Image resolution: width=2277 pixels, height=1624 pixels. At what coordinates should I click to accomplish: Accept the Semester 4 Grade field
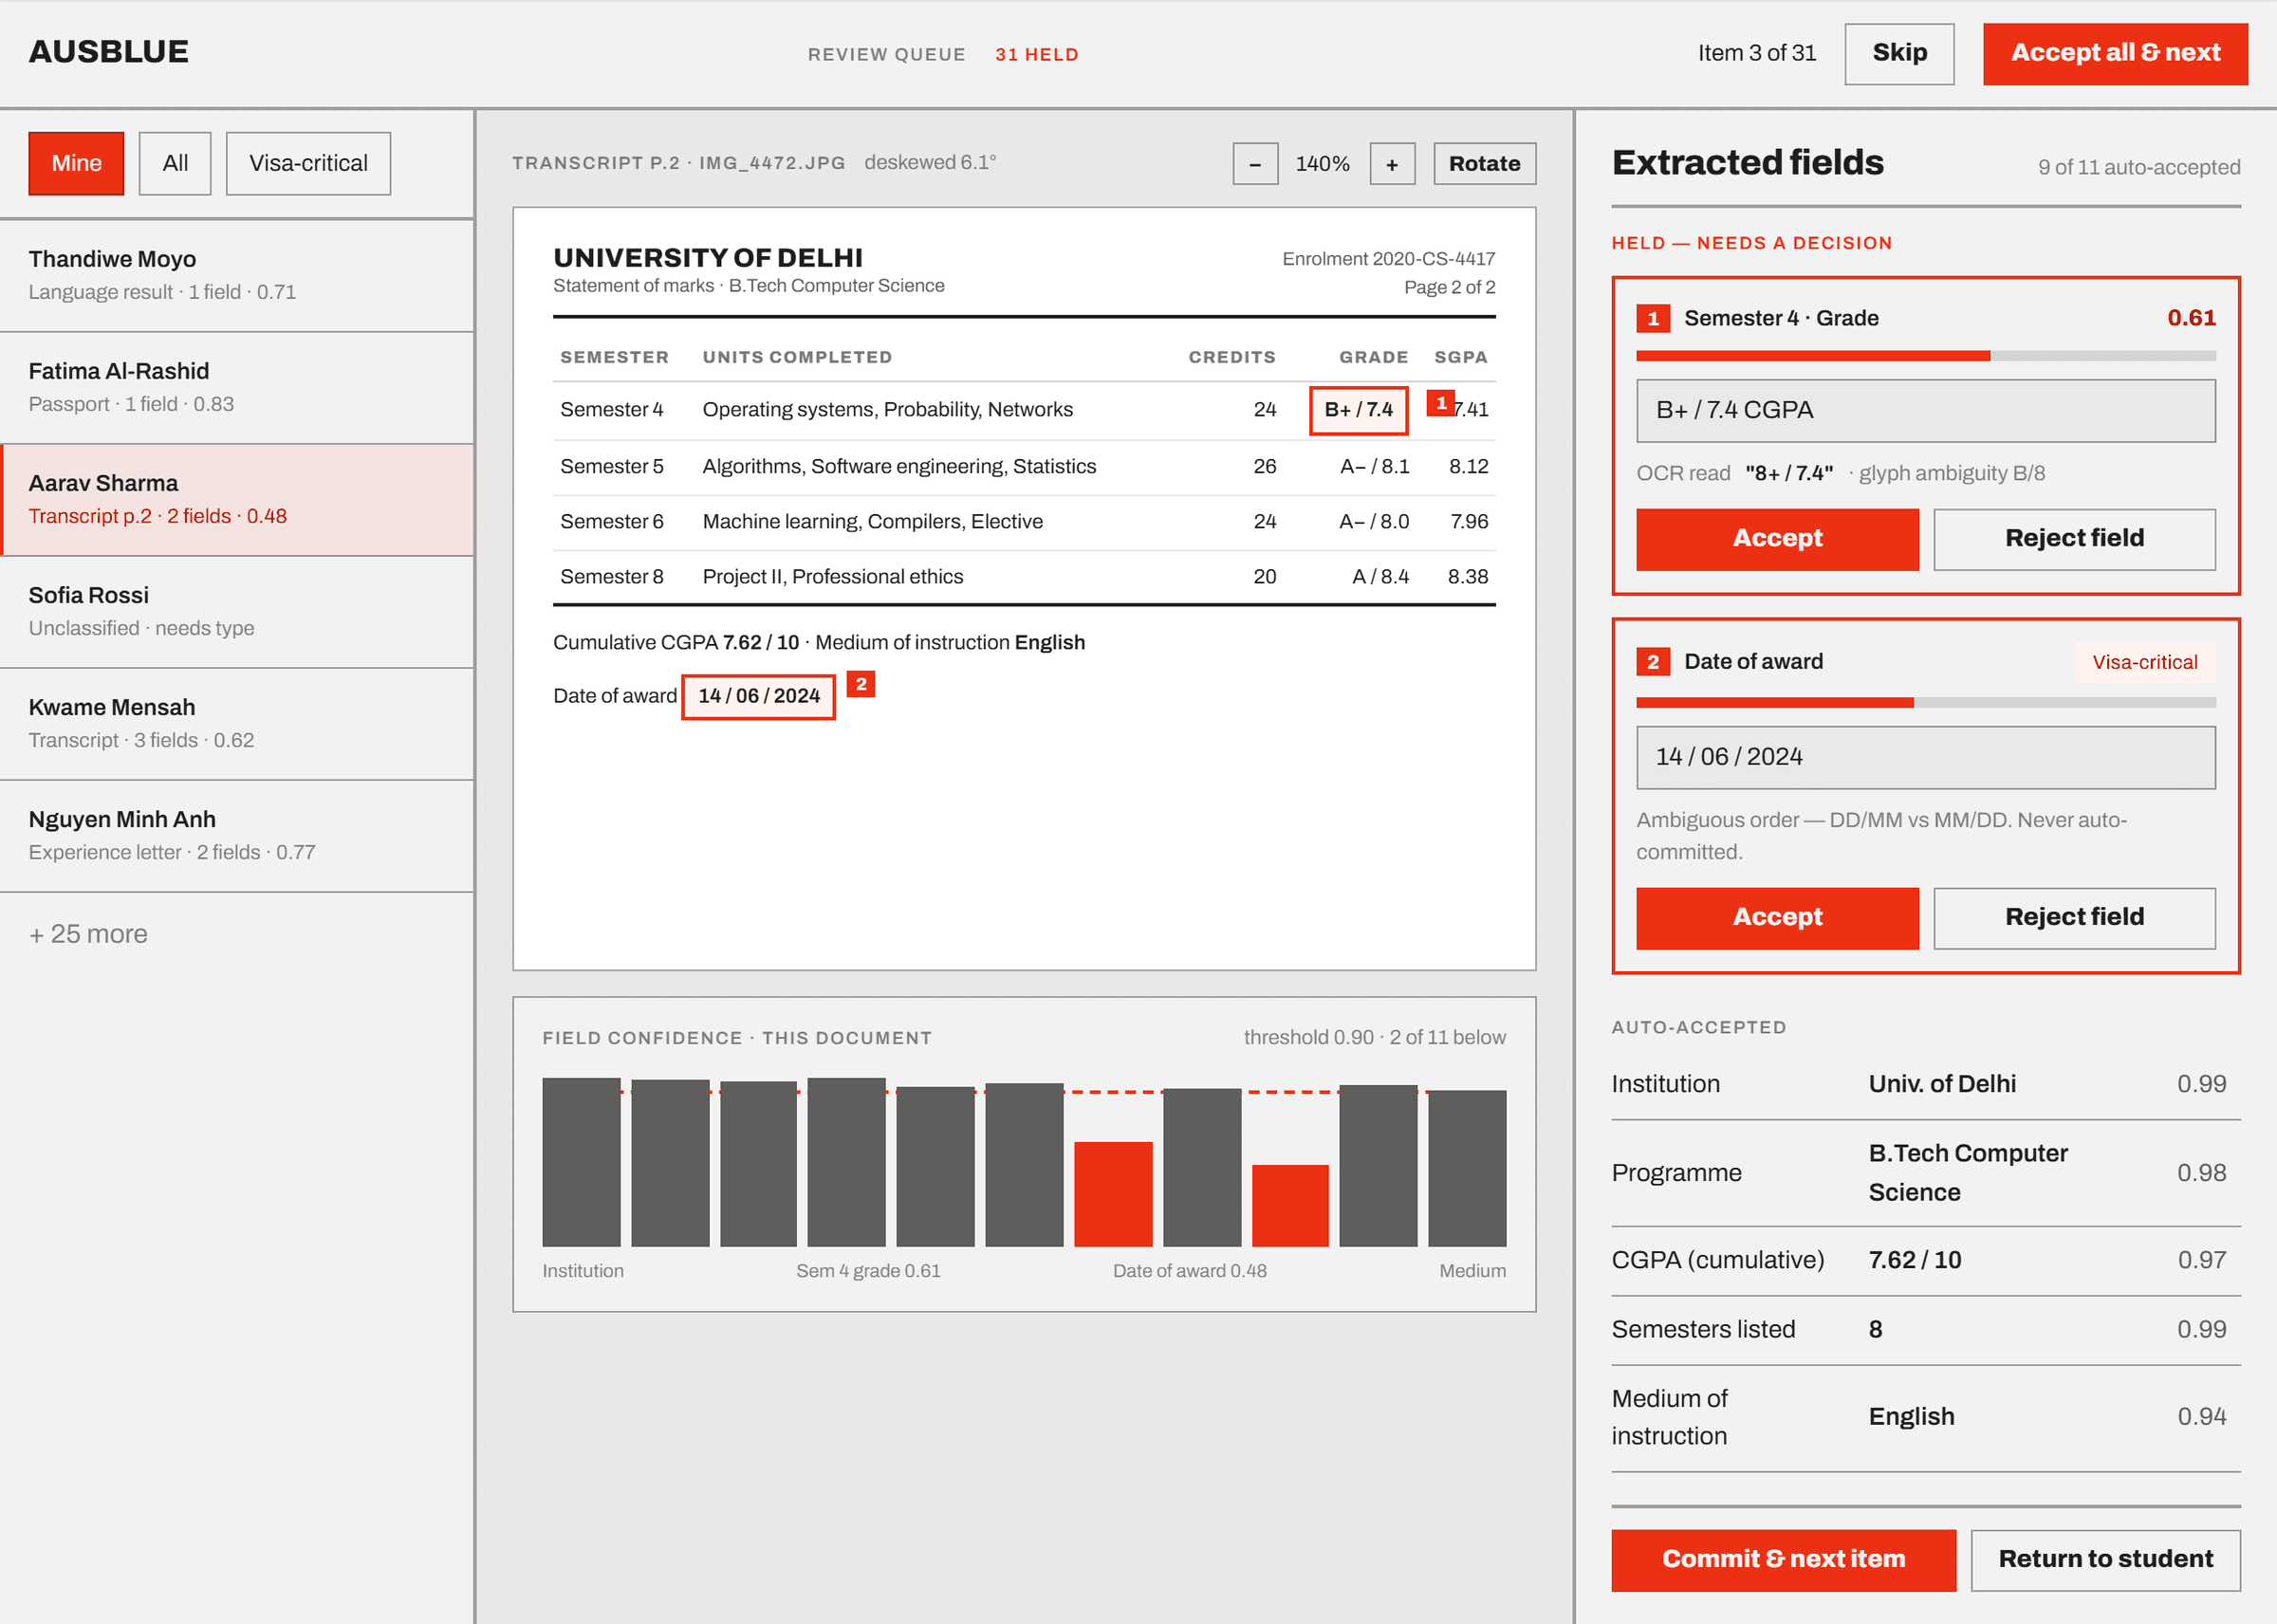coord(1777,539)
